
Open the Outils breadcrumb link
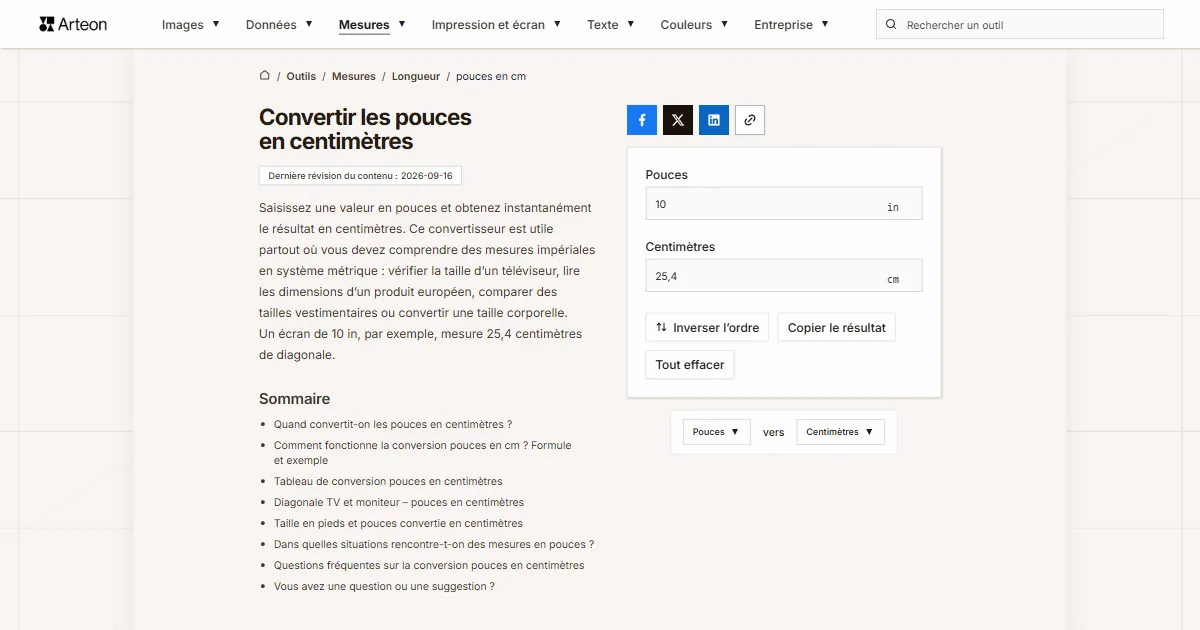pyautogui.click(x=301, y=76)
